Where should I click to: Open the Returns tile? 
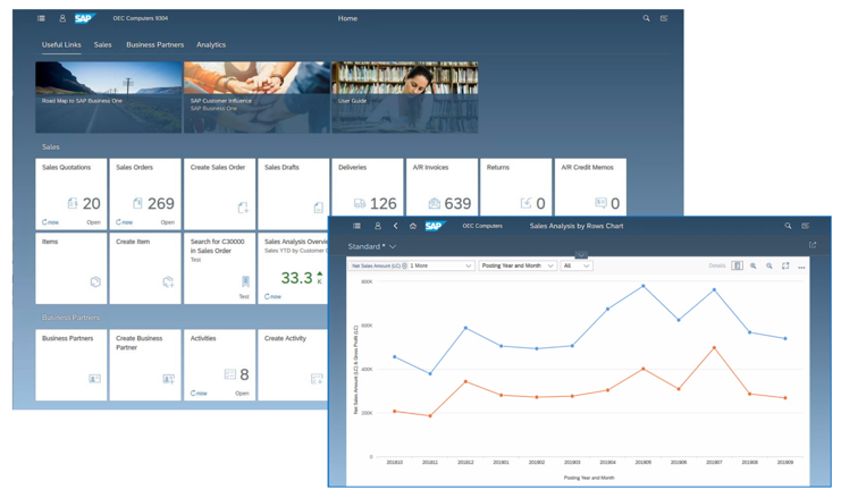tap(516, 188)
